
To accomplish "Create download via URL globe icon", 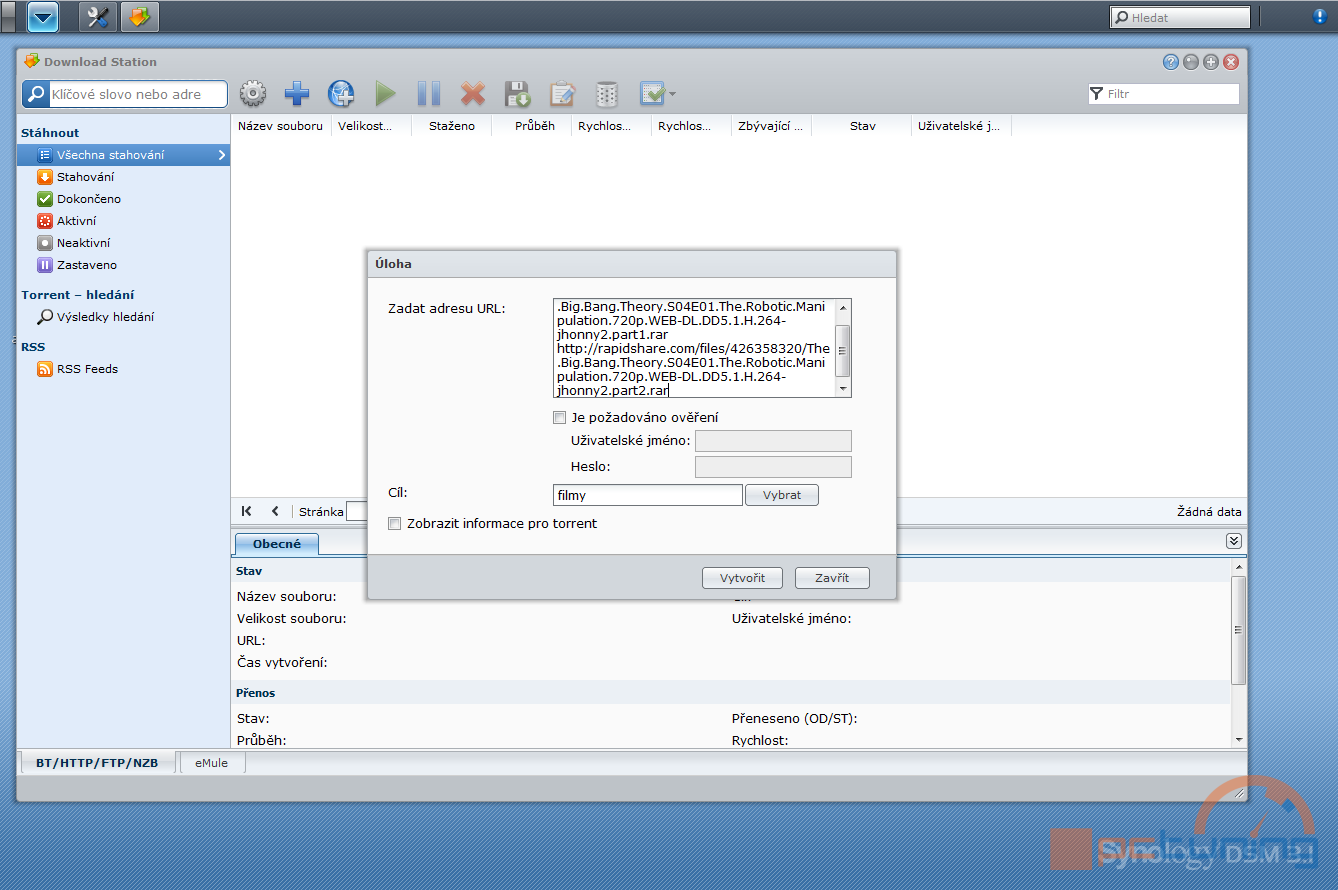I will (341, 94).
